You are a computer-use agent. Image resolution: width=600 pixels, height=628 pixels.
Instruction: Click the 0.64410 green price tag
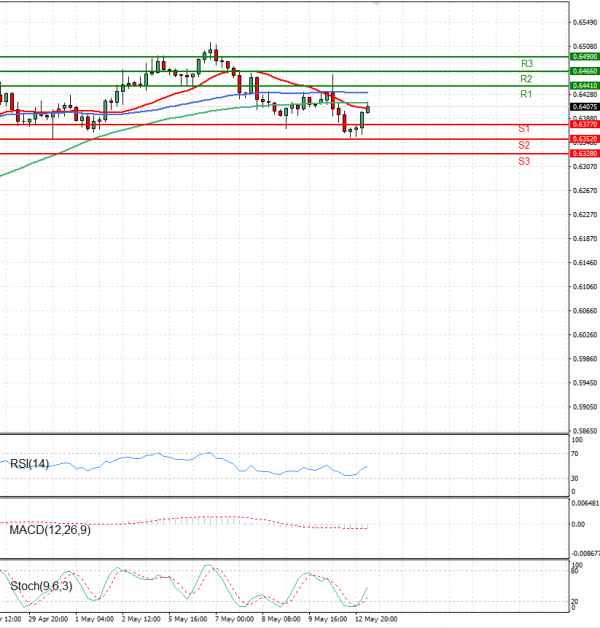[x=584, y=87]
